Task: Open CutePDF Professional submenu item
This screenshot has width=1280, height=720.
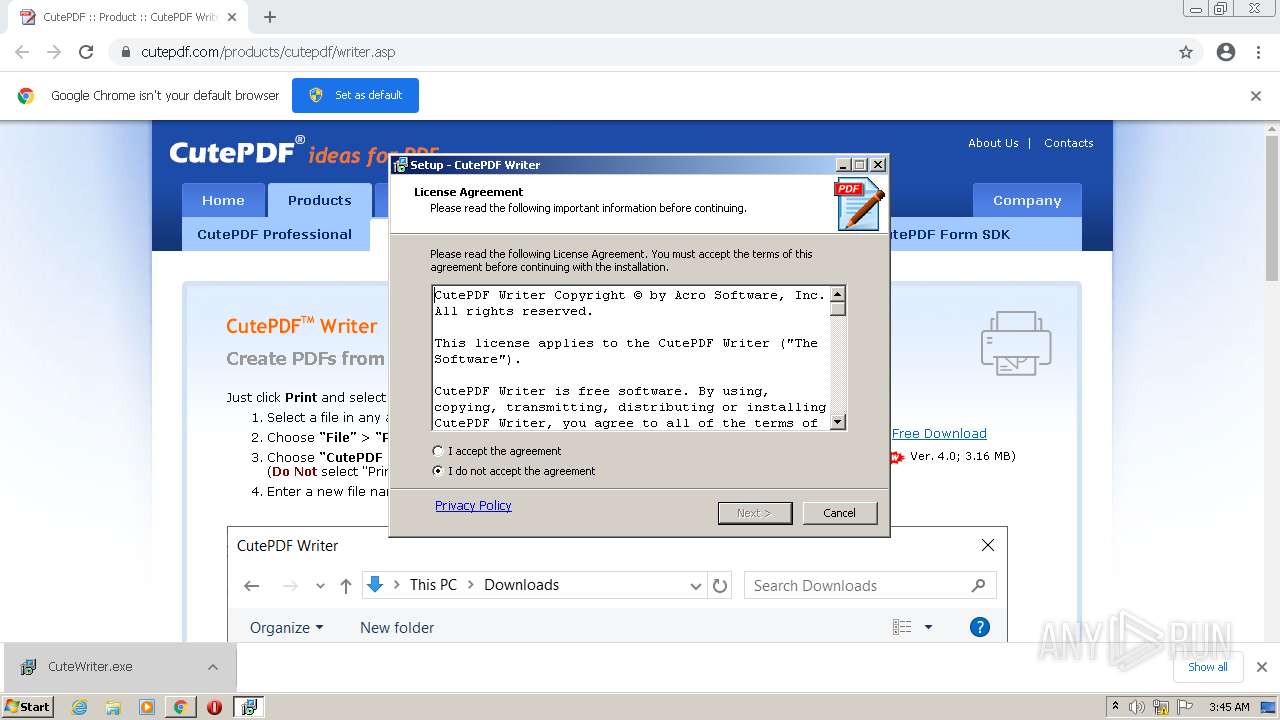Action: [274, 234]
